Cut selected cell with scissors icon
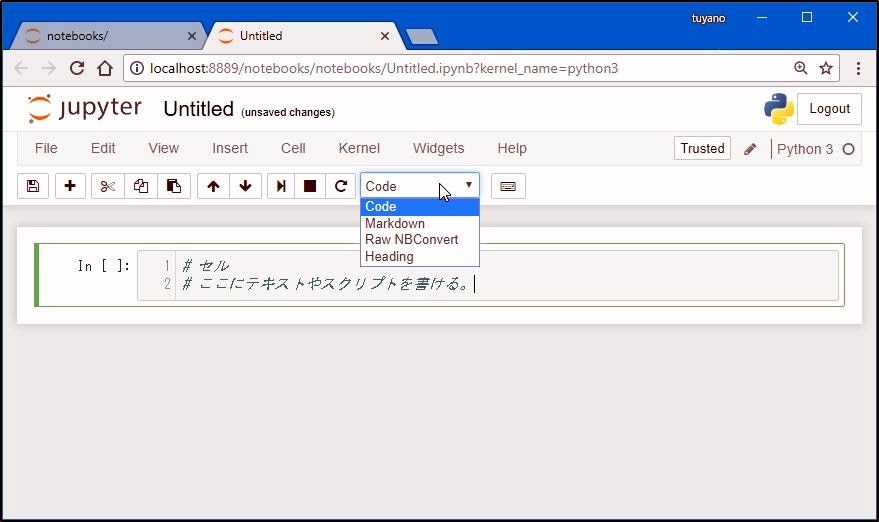 coord(108,186)
